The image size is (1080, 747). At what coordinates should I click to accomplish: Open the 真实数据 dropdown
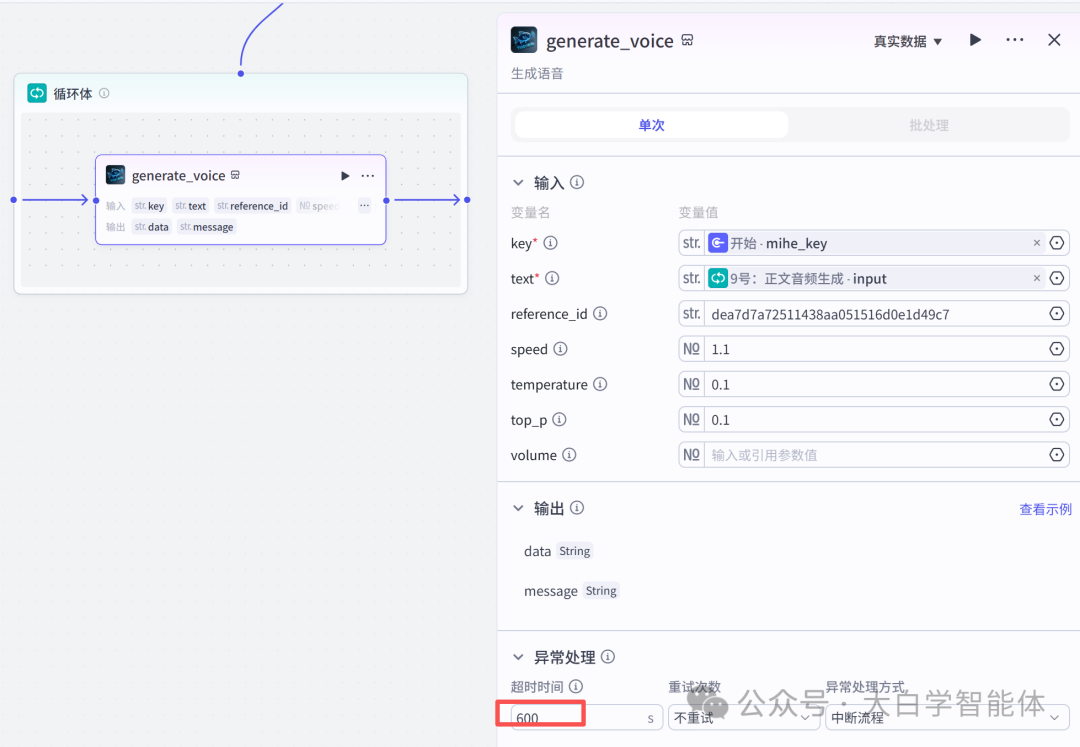(x=907, y=41)
